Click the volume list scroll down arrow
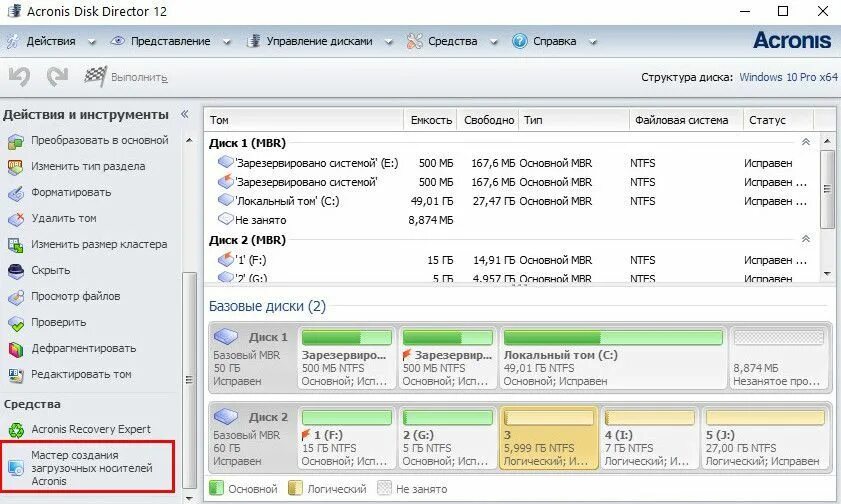This screenshot has width=841, height=504. (x=827, y=273)
